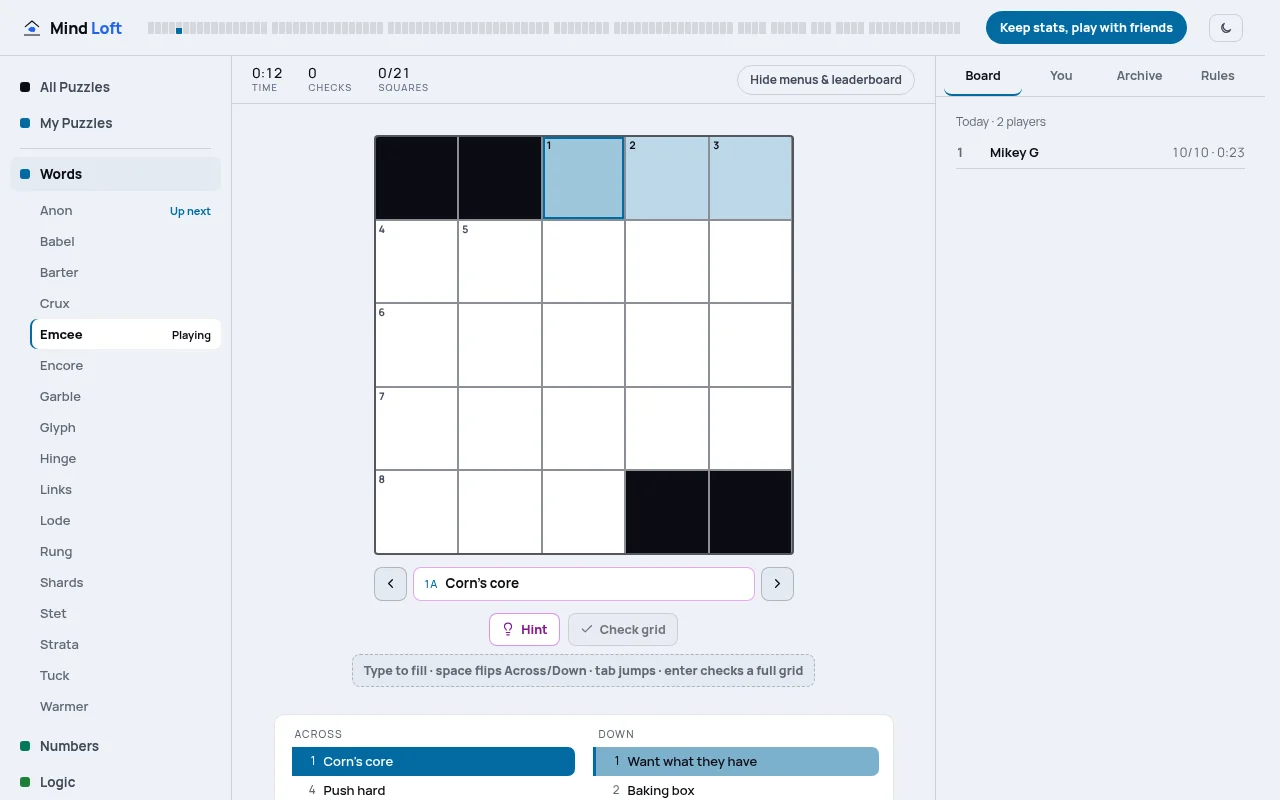Screen dimensions: 1280x800
Task: Advance to the next clue arrow
Action: pos(777,584)
